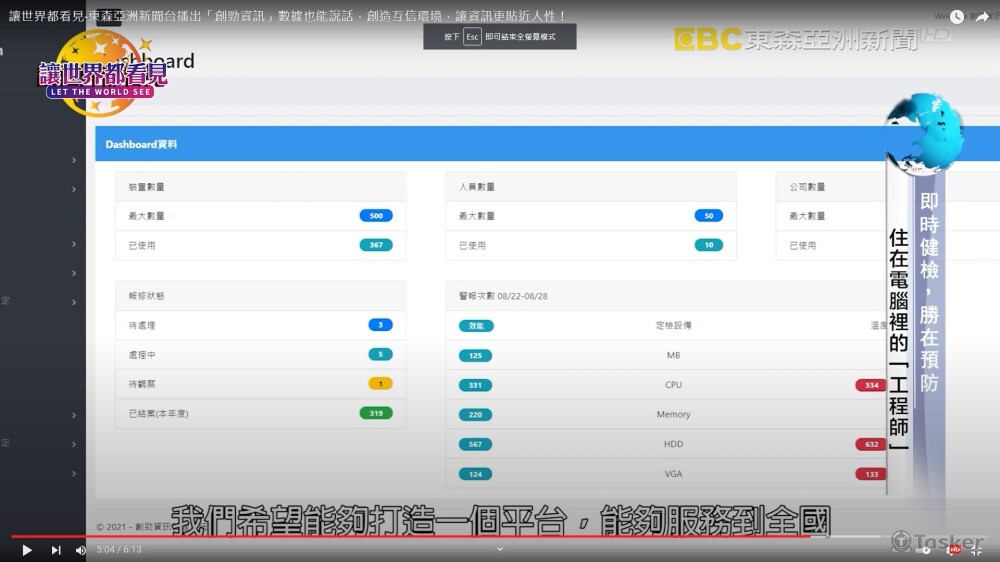Skip to the next video
Image resolution: width=1000 pixels, height=562 pixels.
pyautogui.click(x=56, y=550)
